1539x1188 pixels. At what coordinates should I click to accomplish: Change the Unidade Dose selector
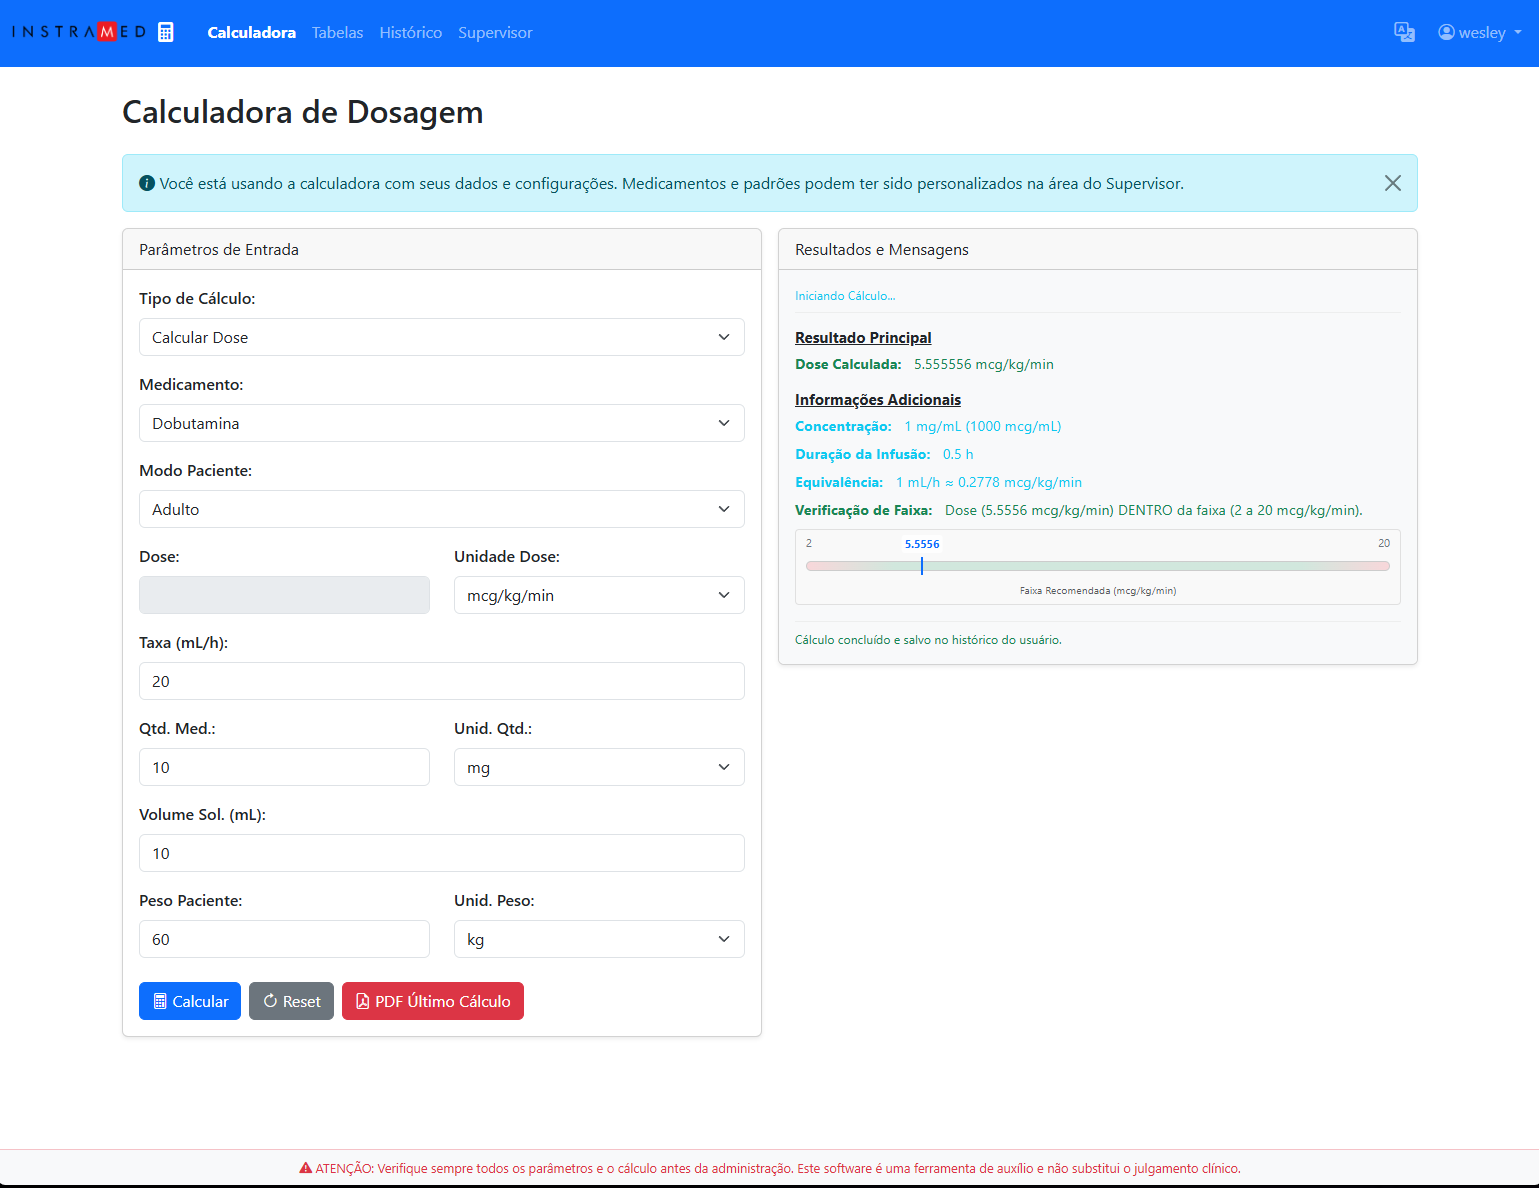[598, 595]
